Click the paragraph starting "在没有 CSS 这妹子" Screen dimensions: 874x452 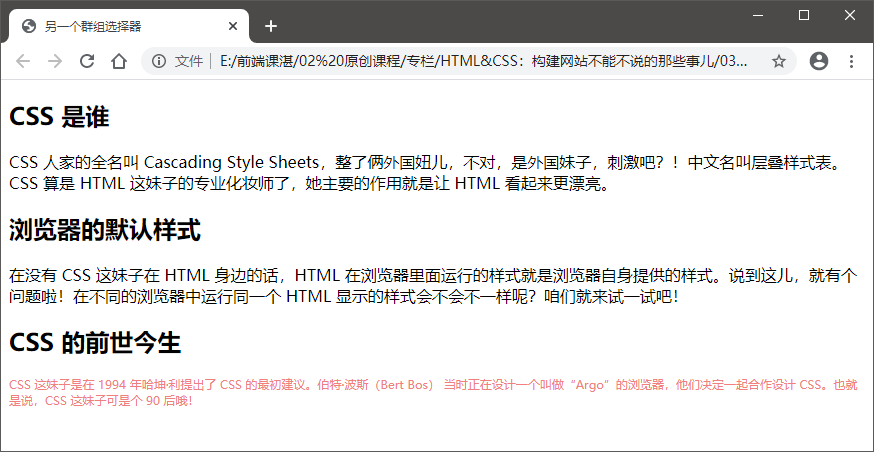pos(433,286)
